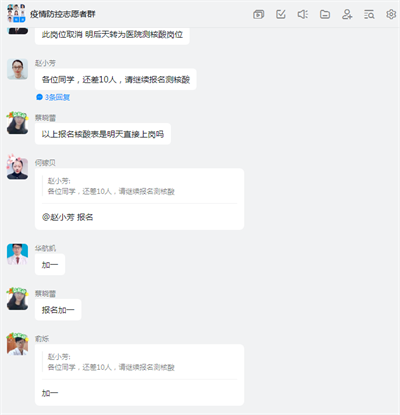Open group settings gear icon
The width and height of the screenshot is (400, 415).
pyautogui.click(x=391, y=14)
